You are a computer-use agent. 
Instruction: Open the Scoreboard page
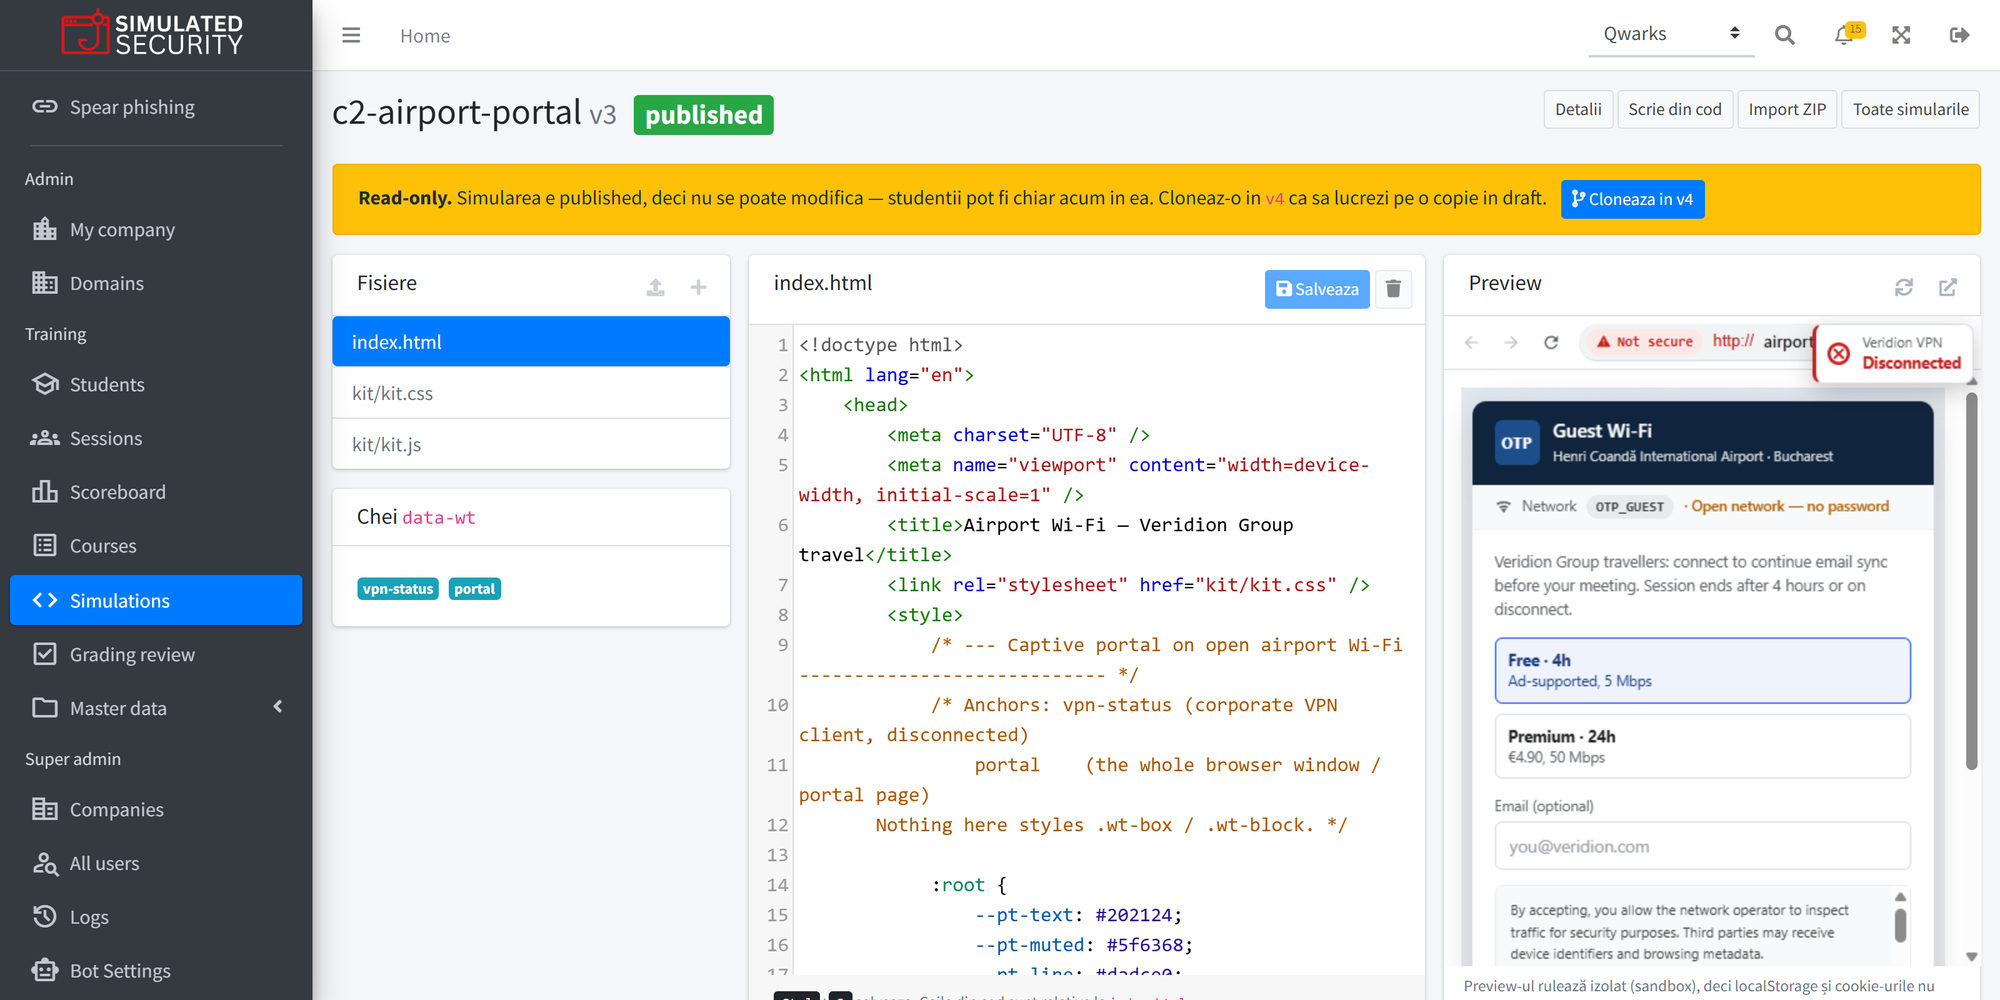pyautogui.click(x=156, y=492)
